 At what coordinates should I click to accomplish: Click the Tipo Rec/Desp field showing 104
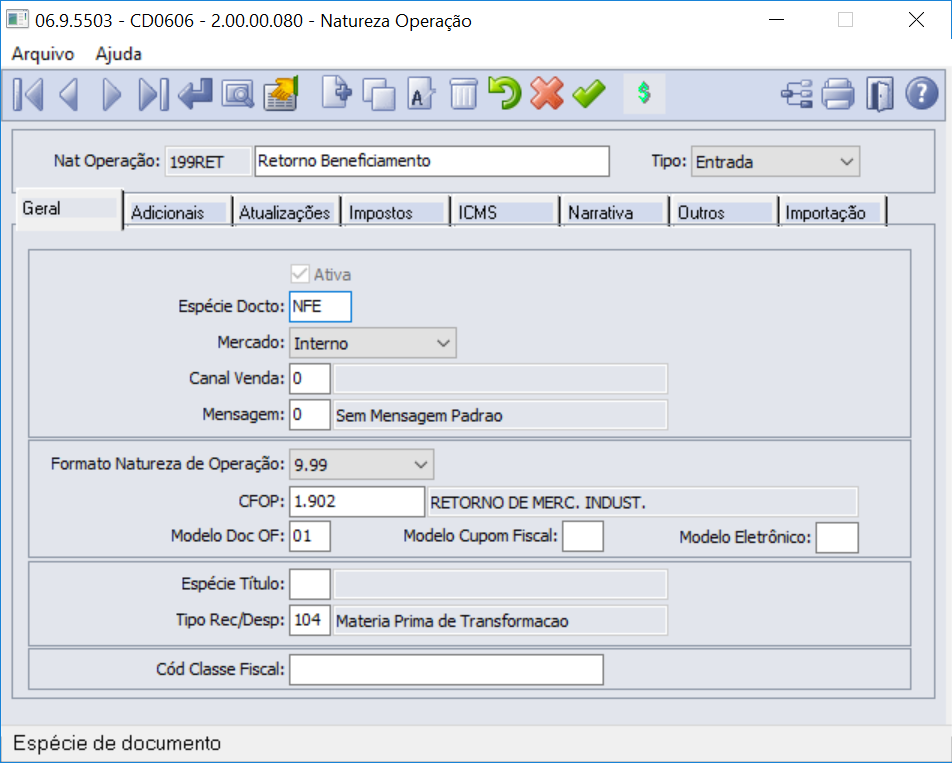pyautogui.click(x=310, y=620)
